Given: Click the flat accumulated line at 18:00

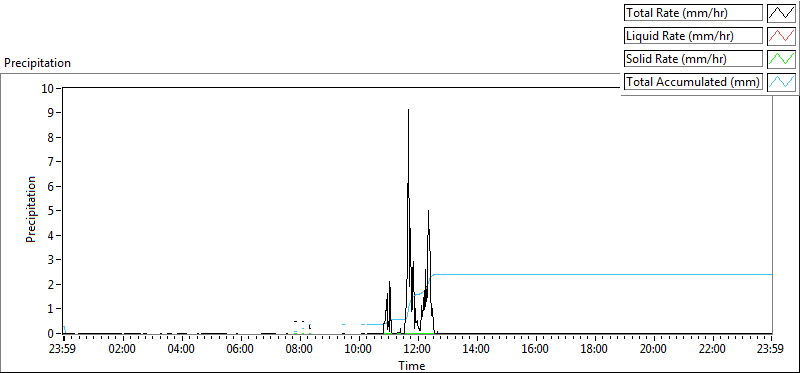Looking at the screenshot, I should 594,275.
